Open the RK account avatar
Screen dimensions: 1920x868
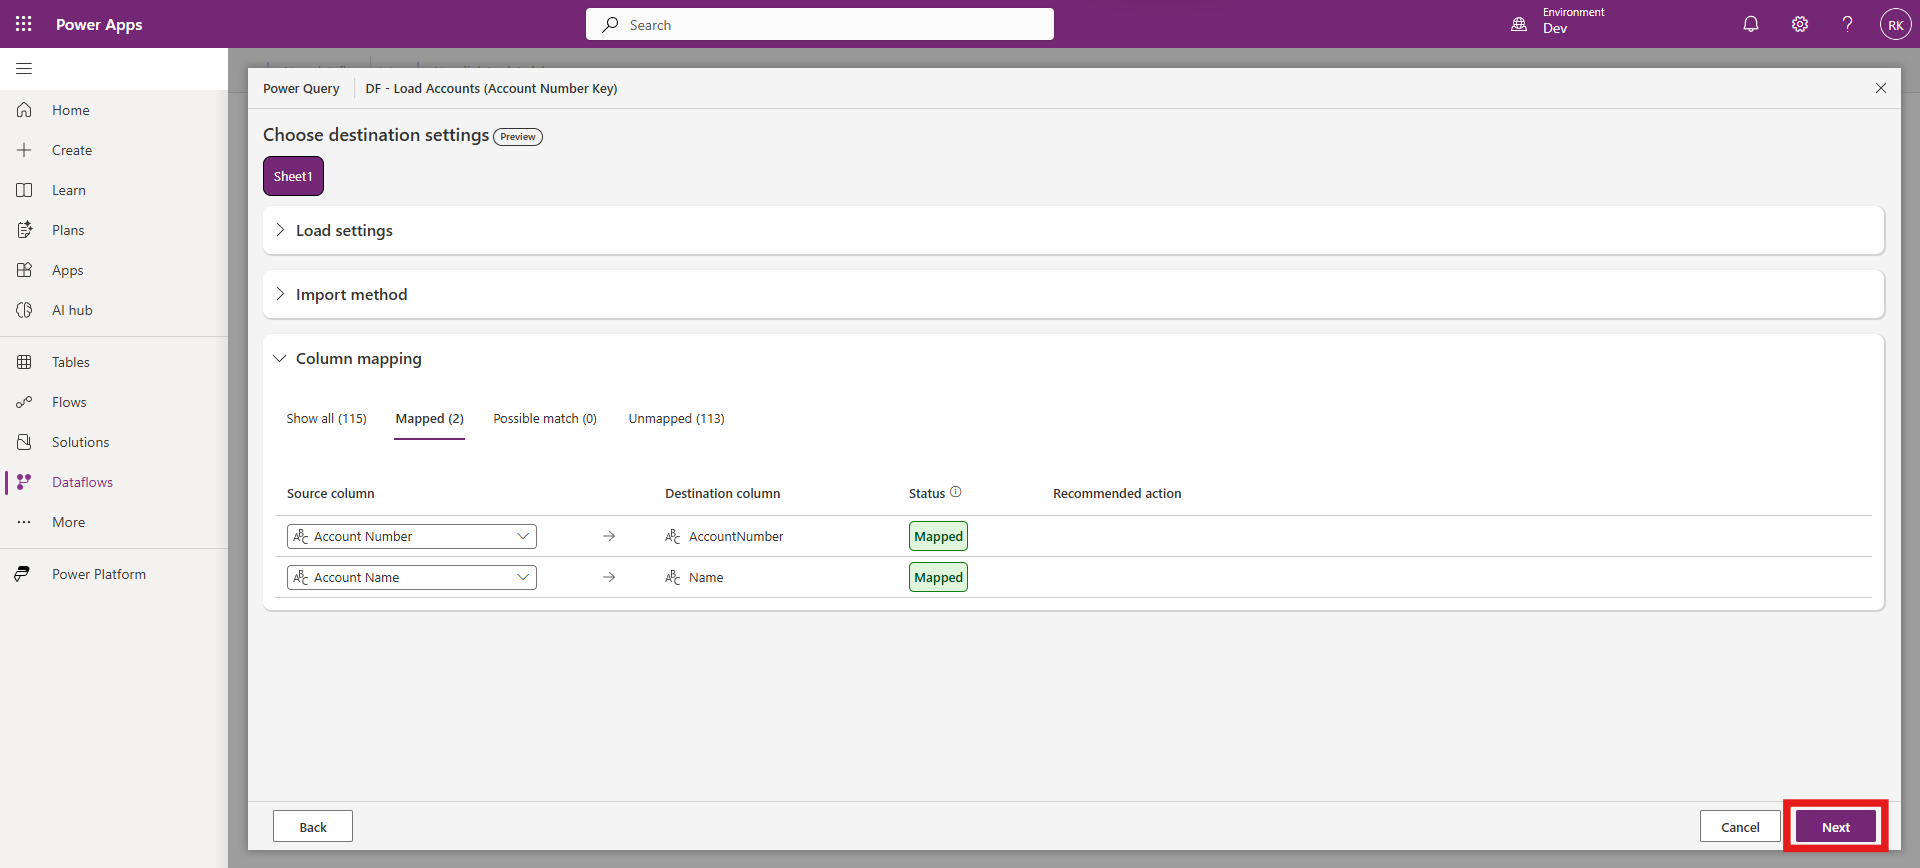click(x=1895, y=25)
